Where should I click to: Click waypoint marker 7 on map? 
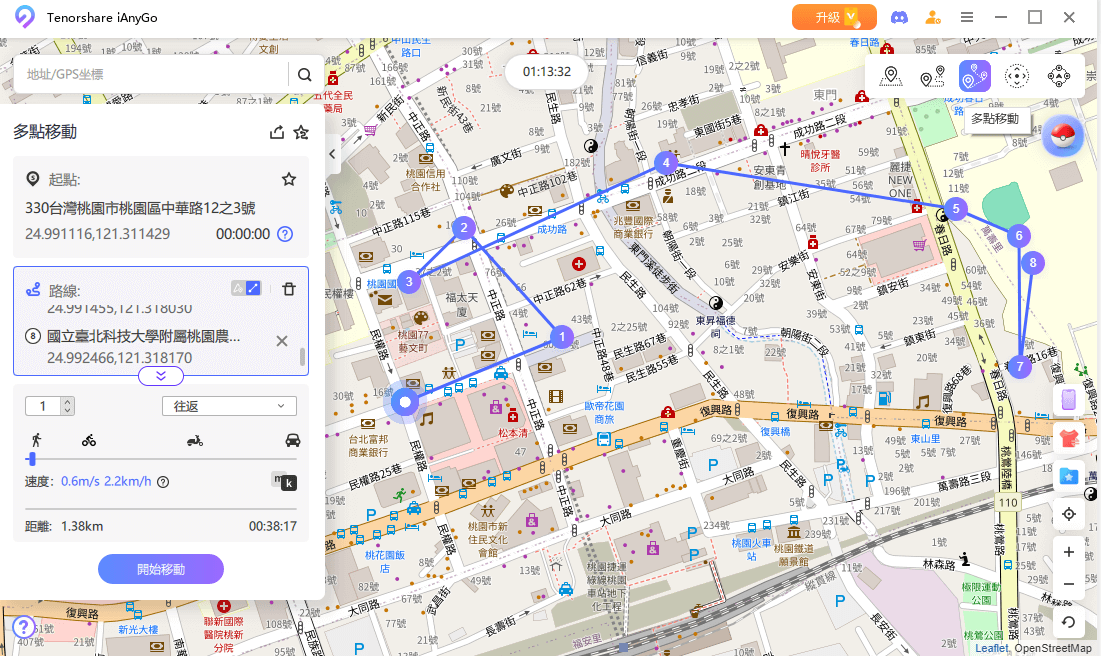[x=1020, y=367]
